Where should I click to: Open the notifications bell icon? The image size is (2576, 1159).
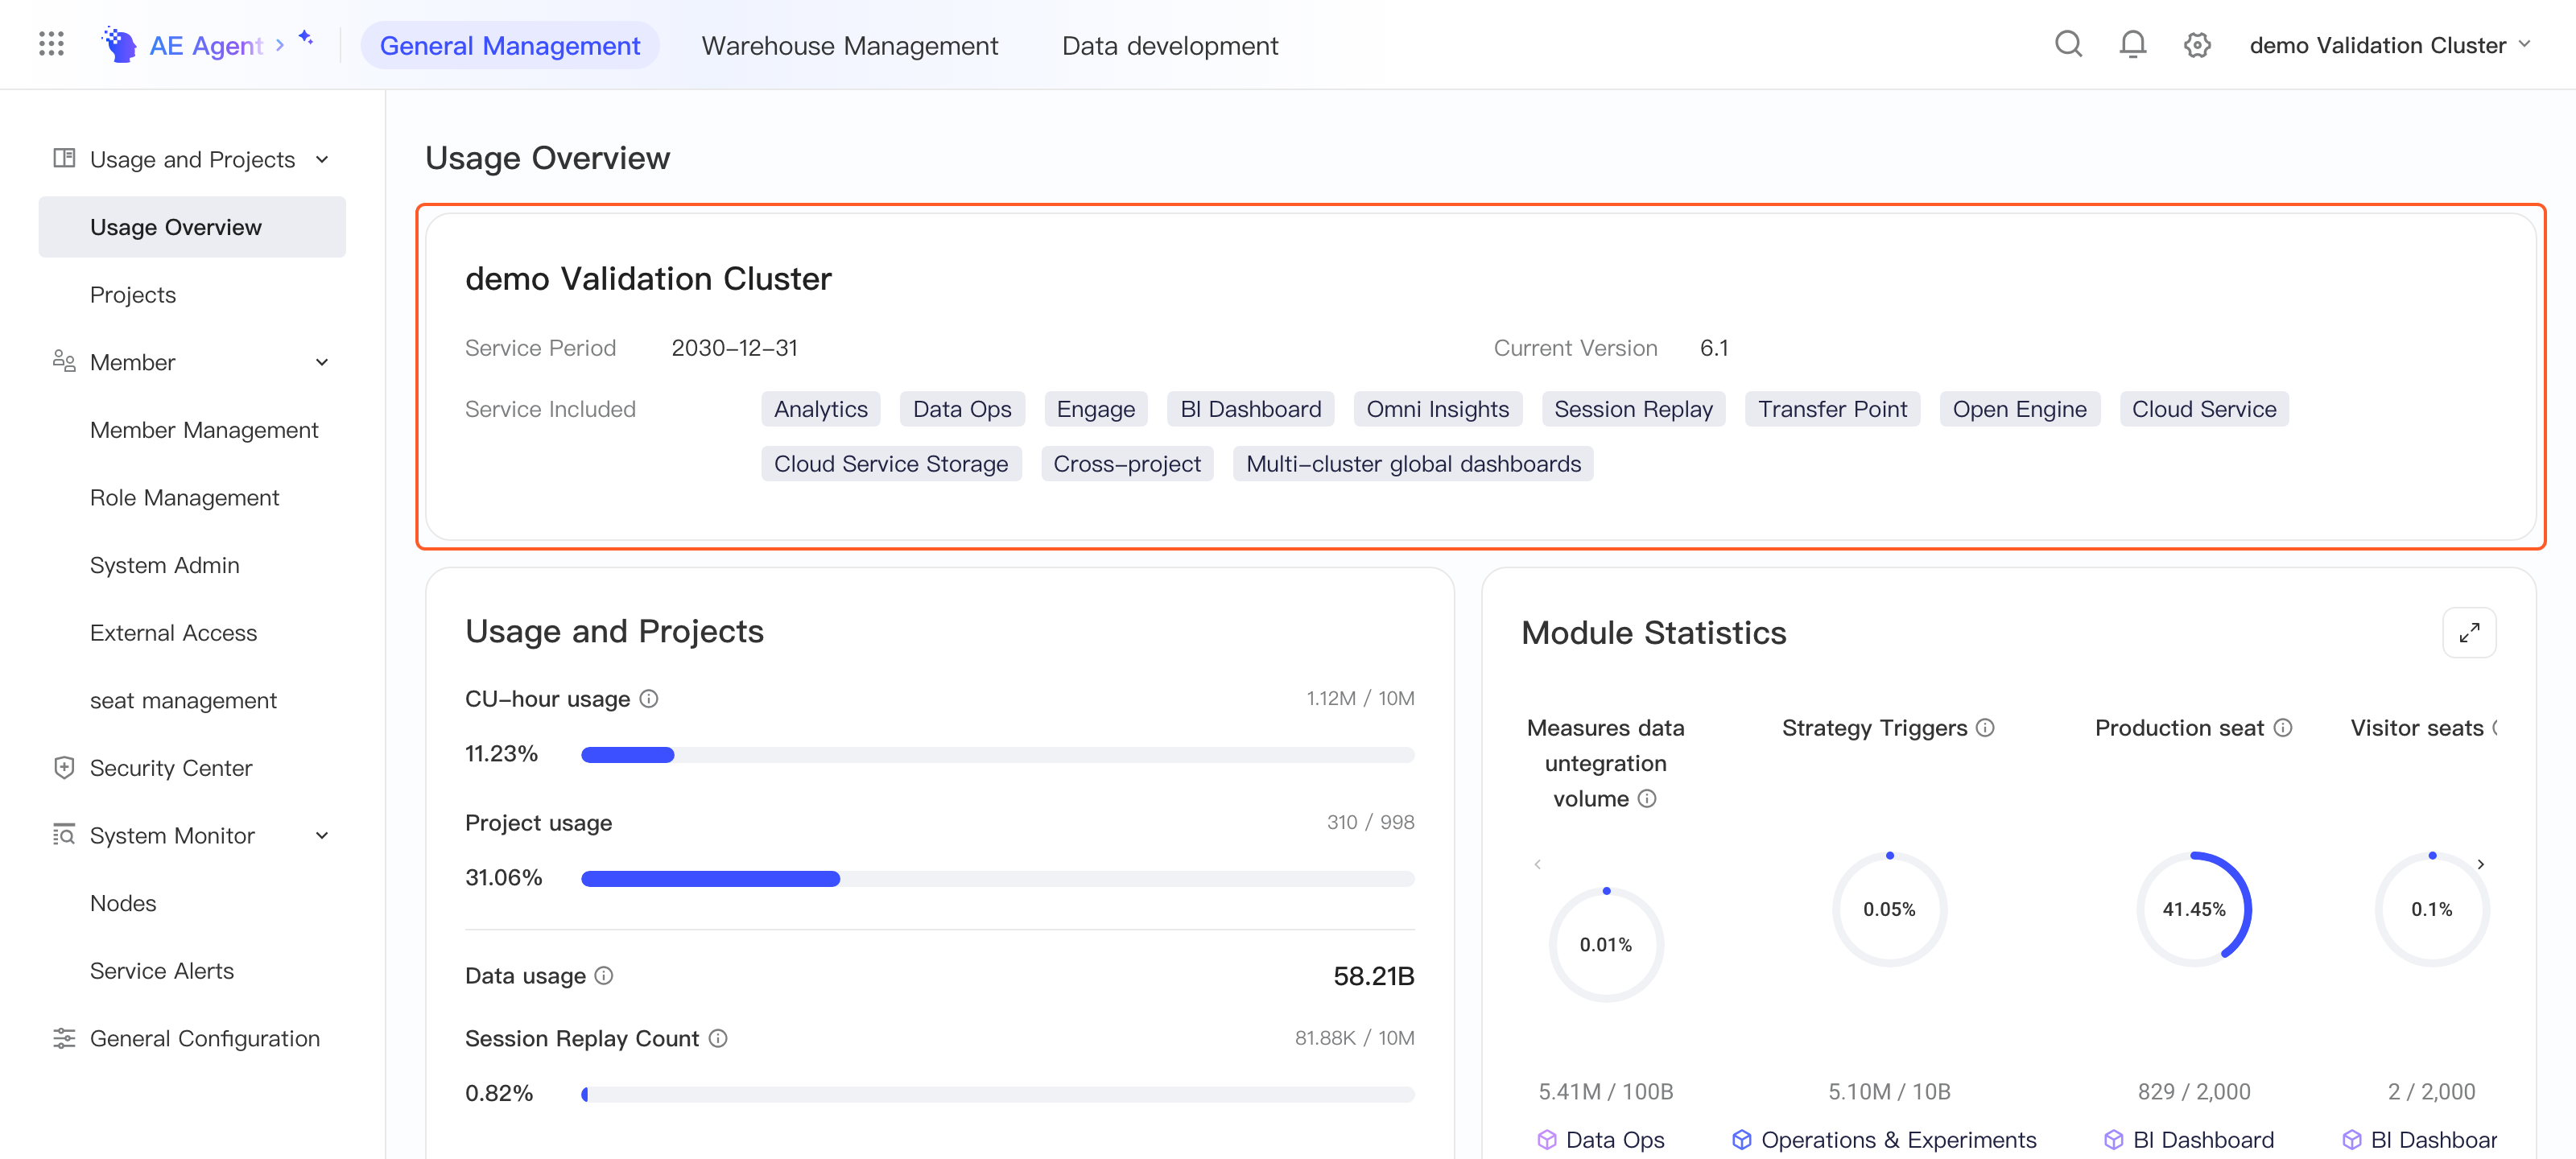tap(2132, 44)
